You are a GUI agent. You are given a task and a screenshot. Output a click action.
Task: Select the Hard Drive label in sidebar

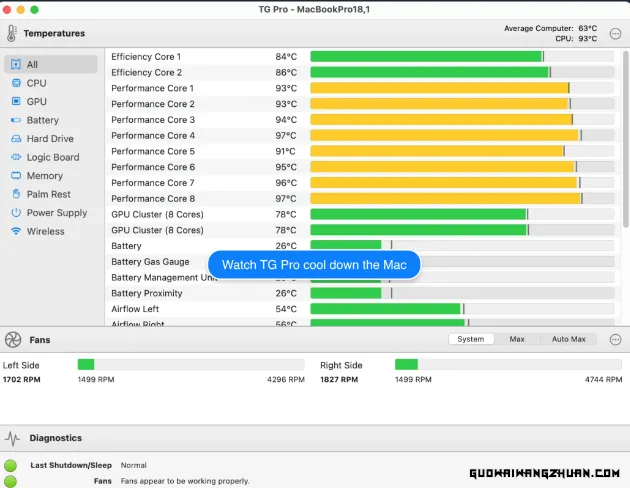pos(50,139)
